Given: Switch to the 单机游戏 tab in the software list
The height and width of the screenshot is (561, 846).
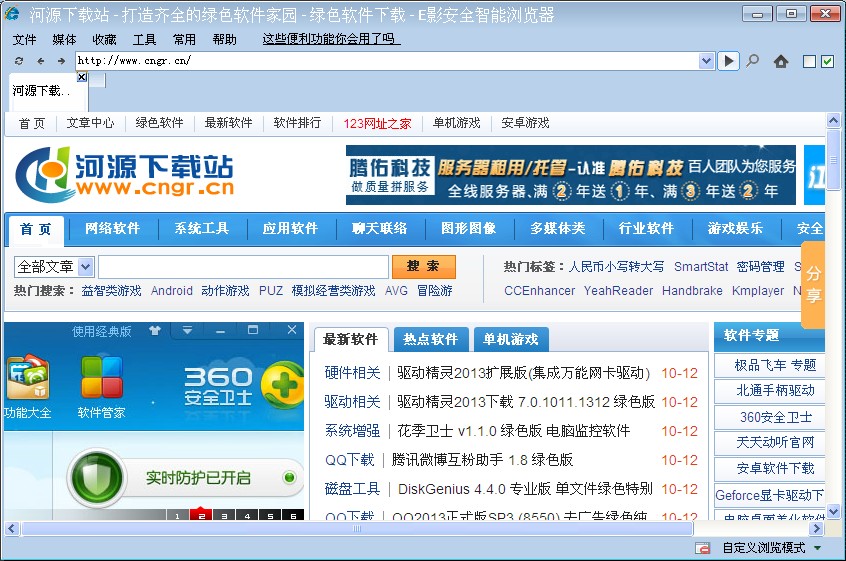Looking at the screenshot, I should pos(510,339).
